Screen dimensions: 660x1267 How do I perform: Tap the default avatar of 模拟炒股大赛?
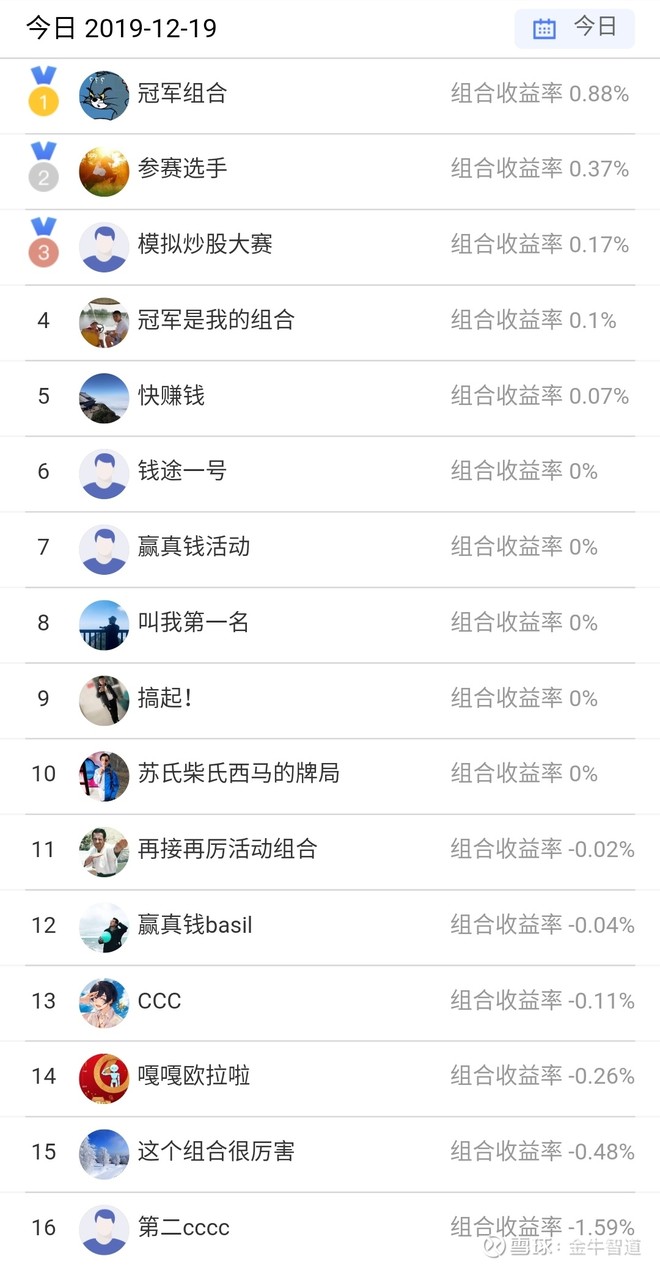point(104,247)
